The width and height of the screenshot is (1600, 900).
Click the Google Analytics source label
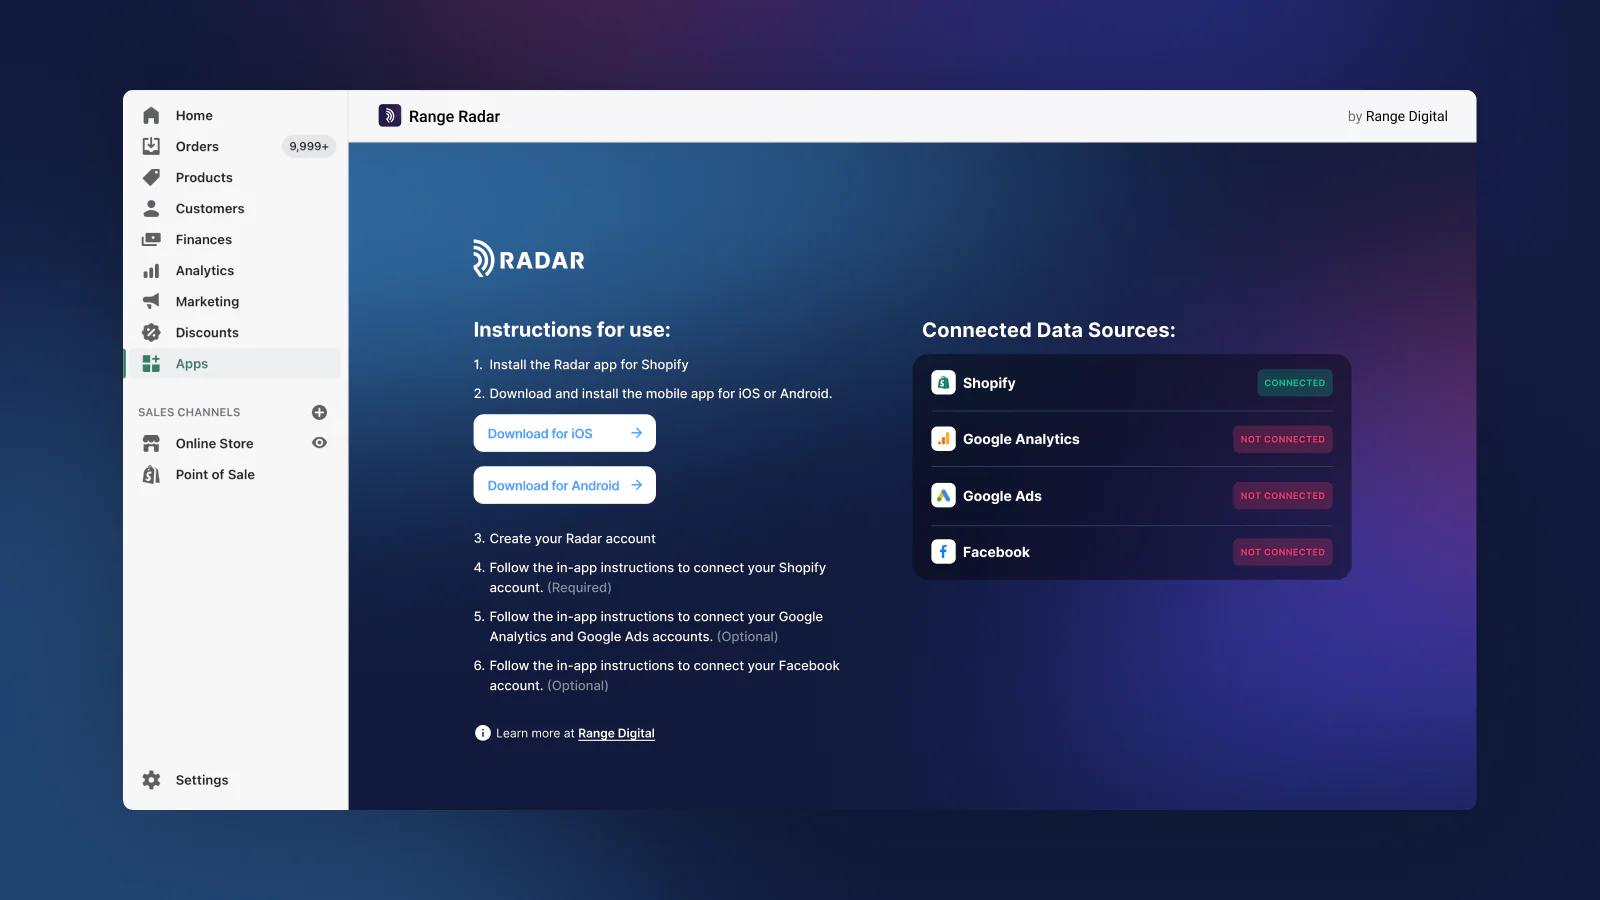[1021, 439]
